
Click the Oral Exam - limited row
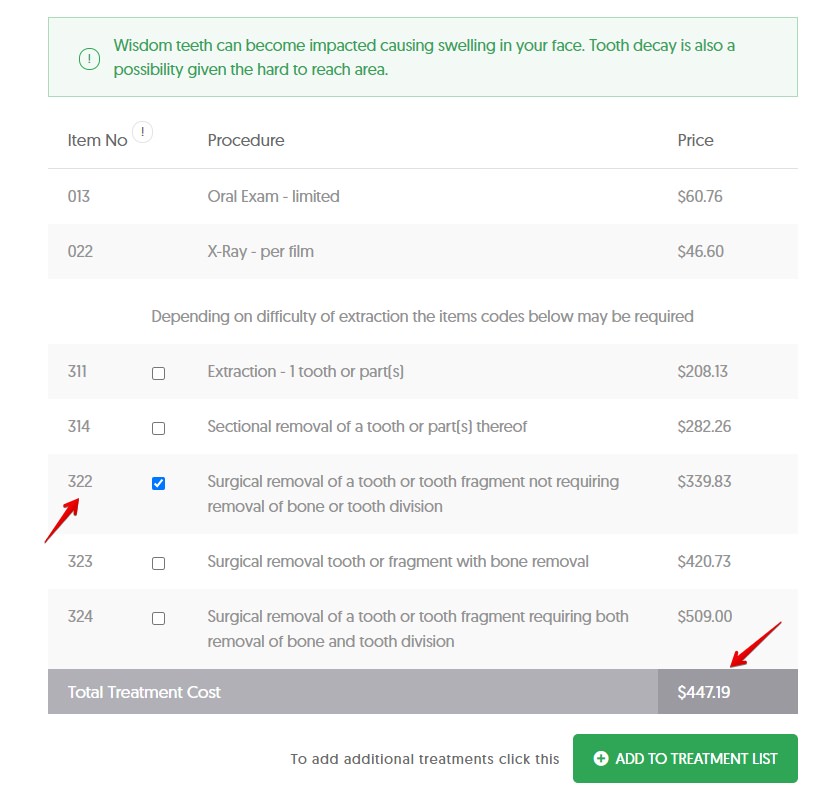tap(423, 196)
